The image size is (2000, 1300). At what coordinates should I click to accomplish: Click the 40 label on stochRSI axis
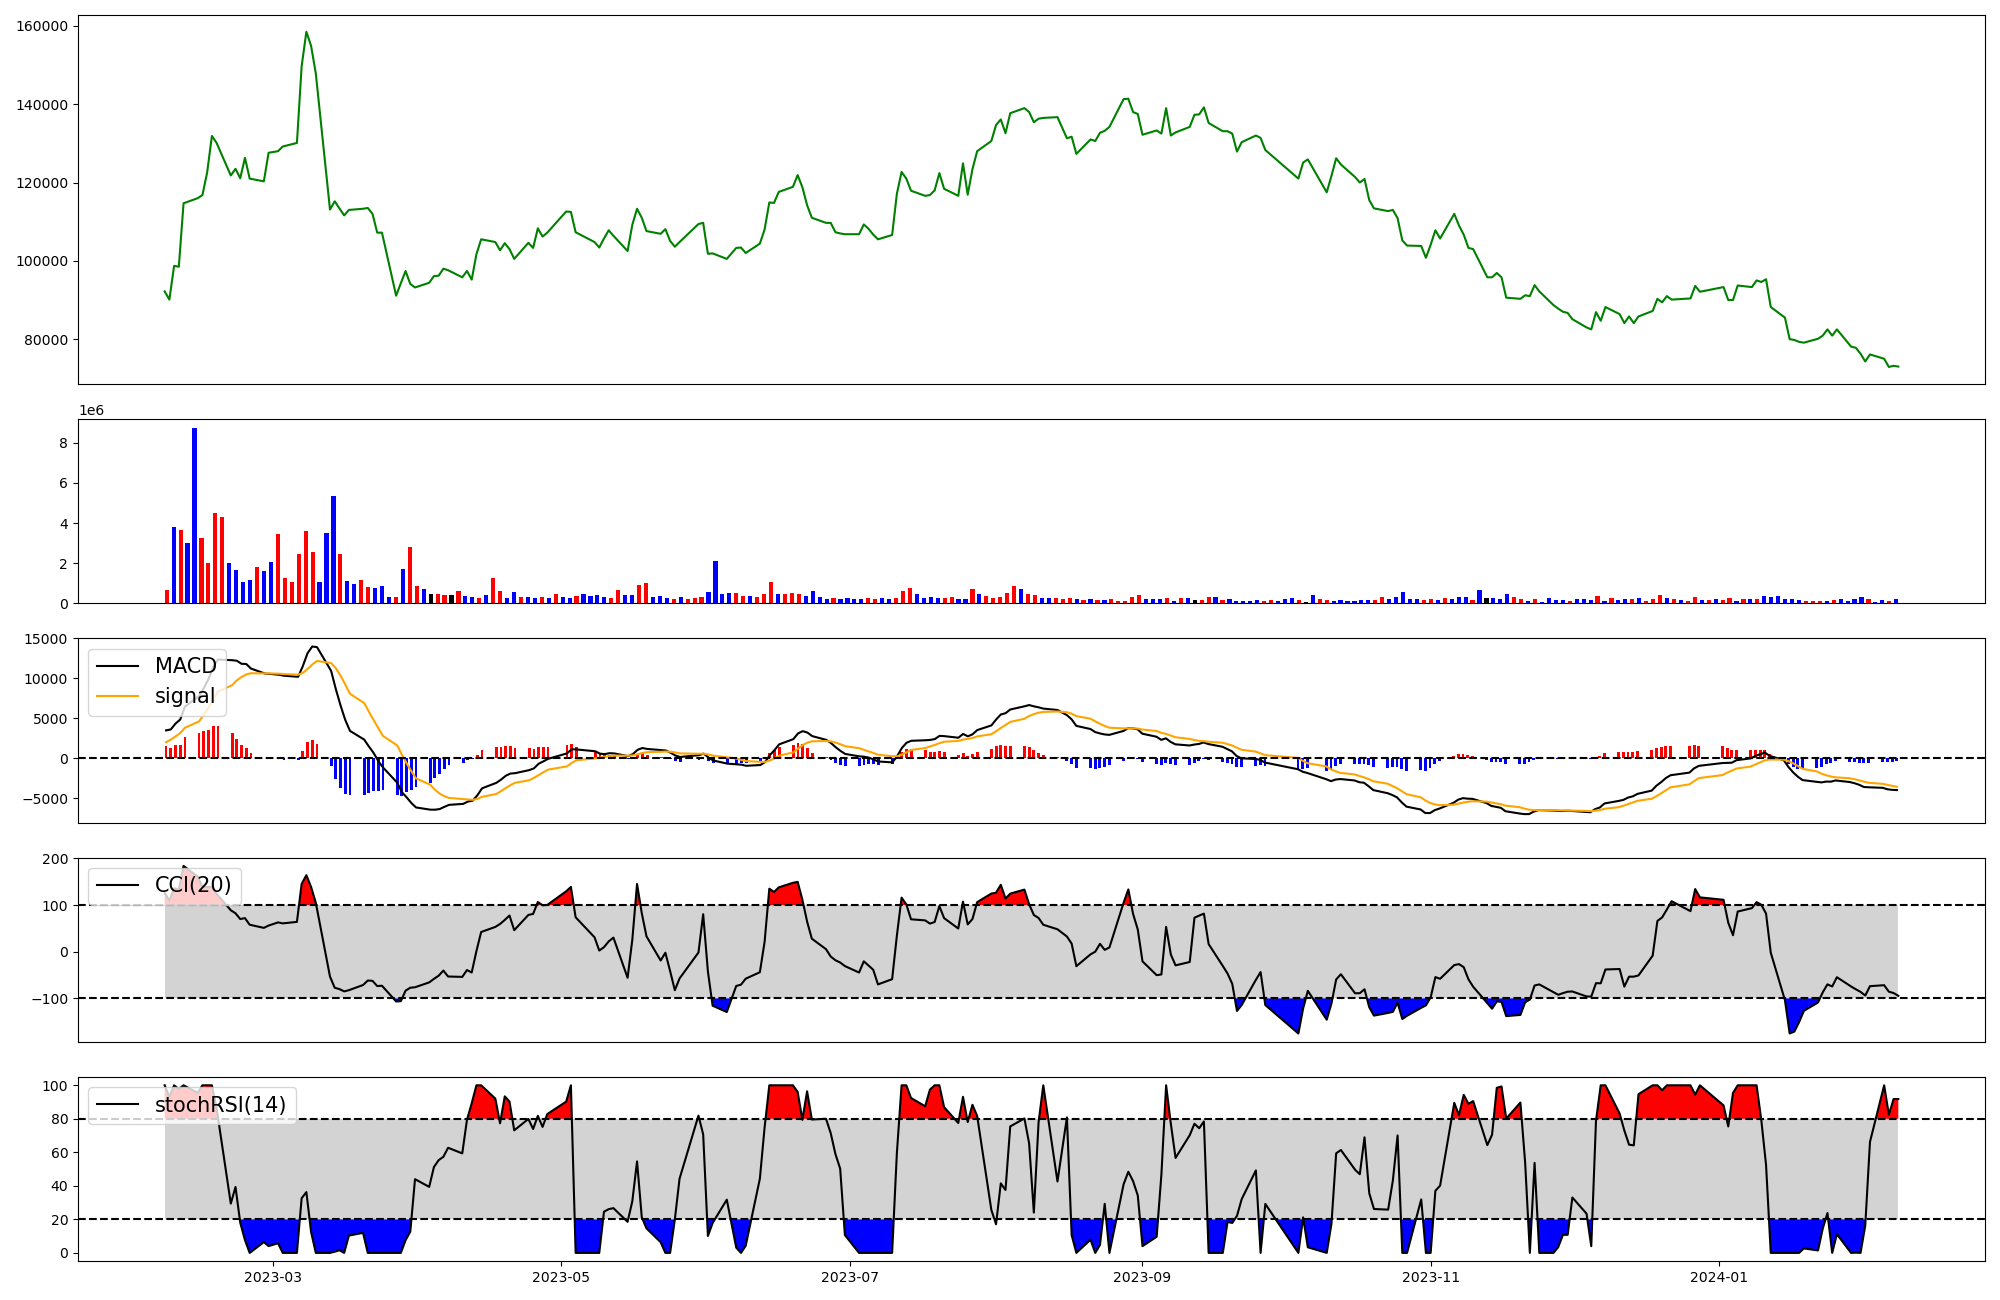pos(60,1187)
